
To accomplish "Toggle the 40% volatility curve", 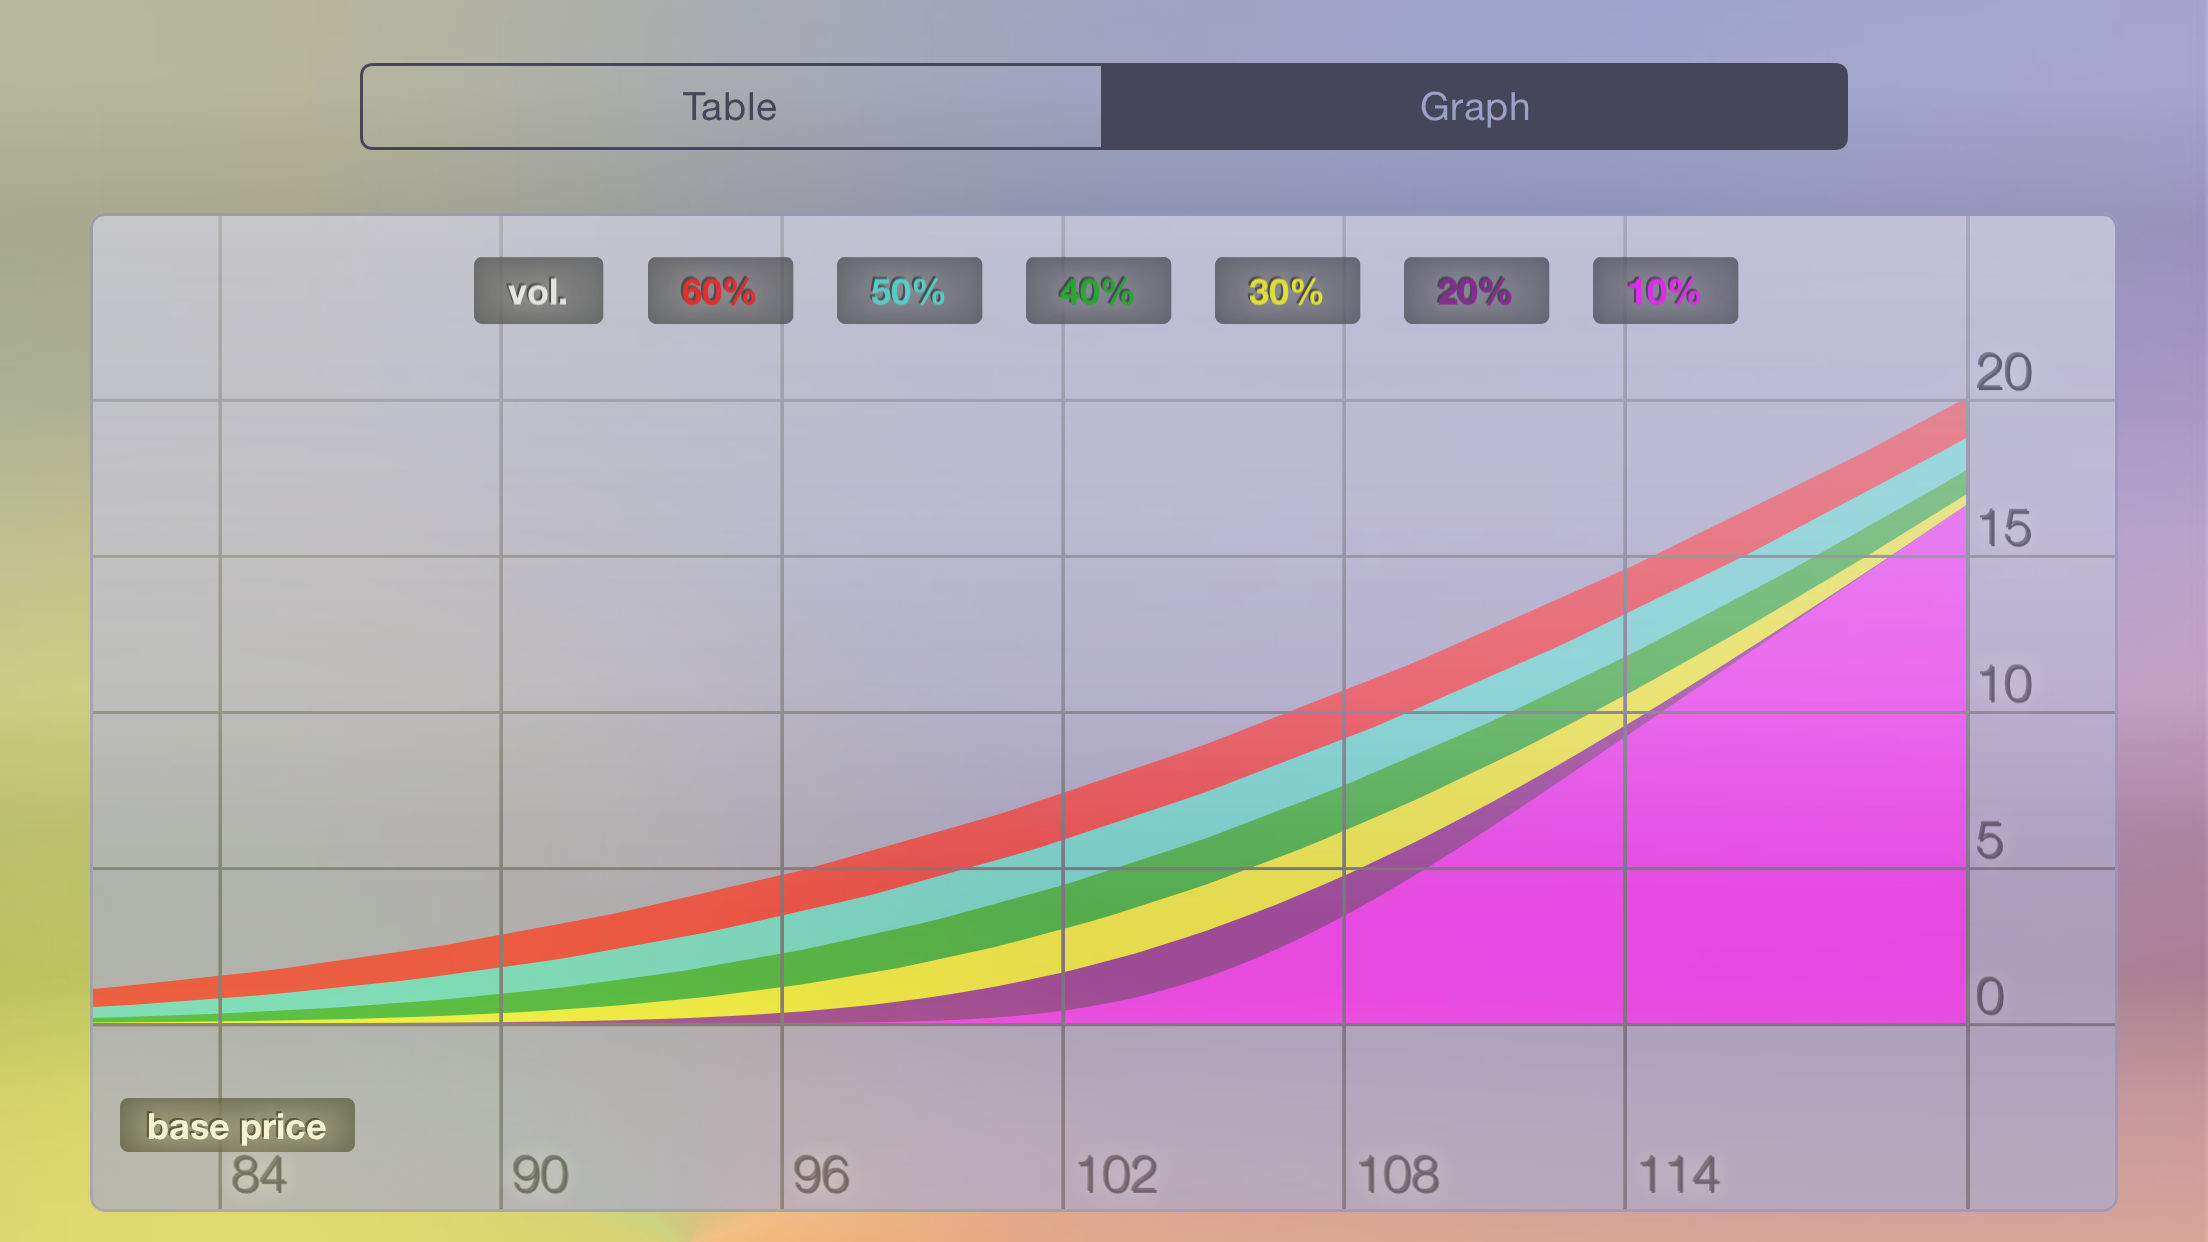I will pos(1098,291).
